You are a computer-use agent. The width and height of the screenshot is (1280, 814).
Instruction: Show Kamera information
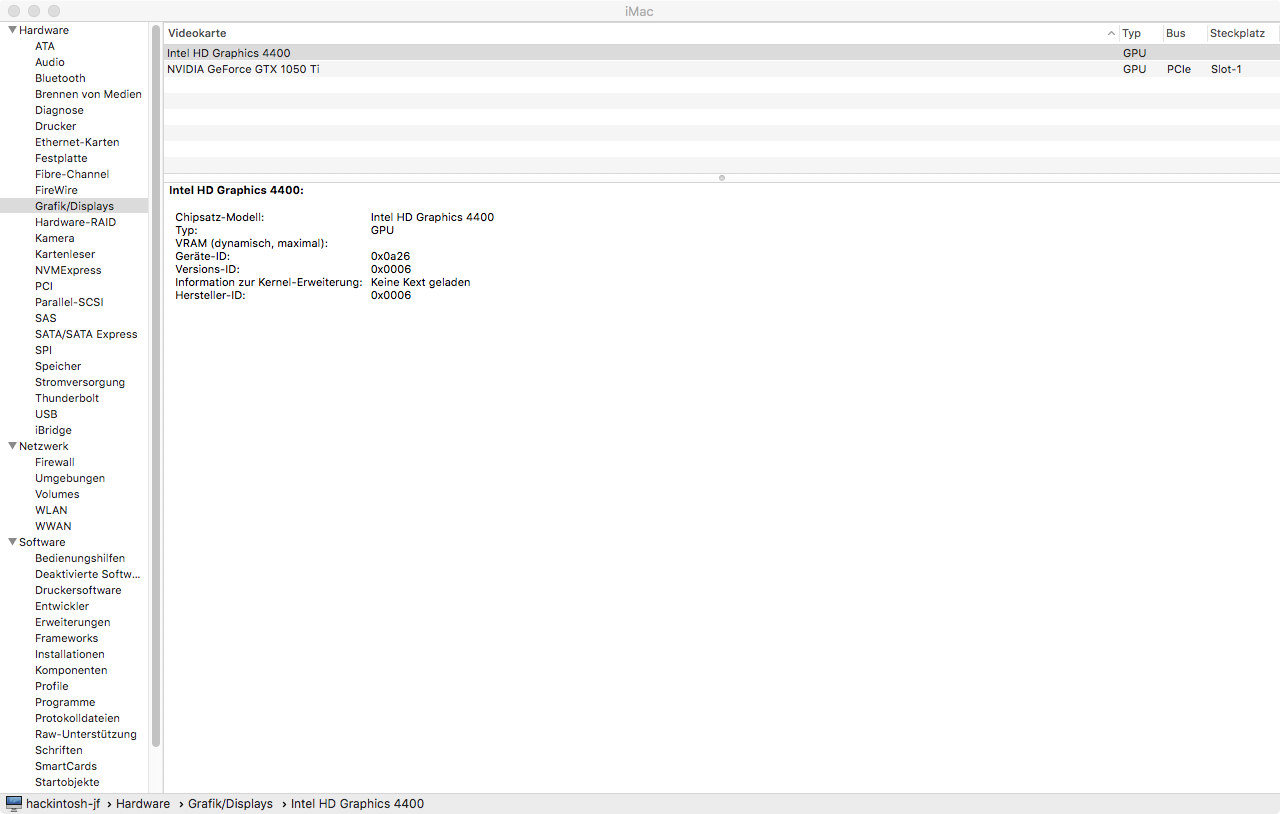coord(55,238)
